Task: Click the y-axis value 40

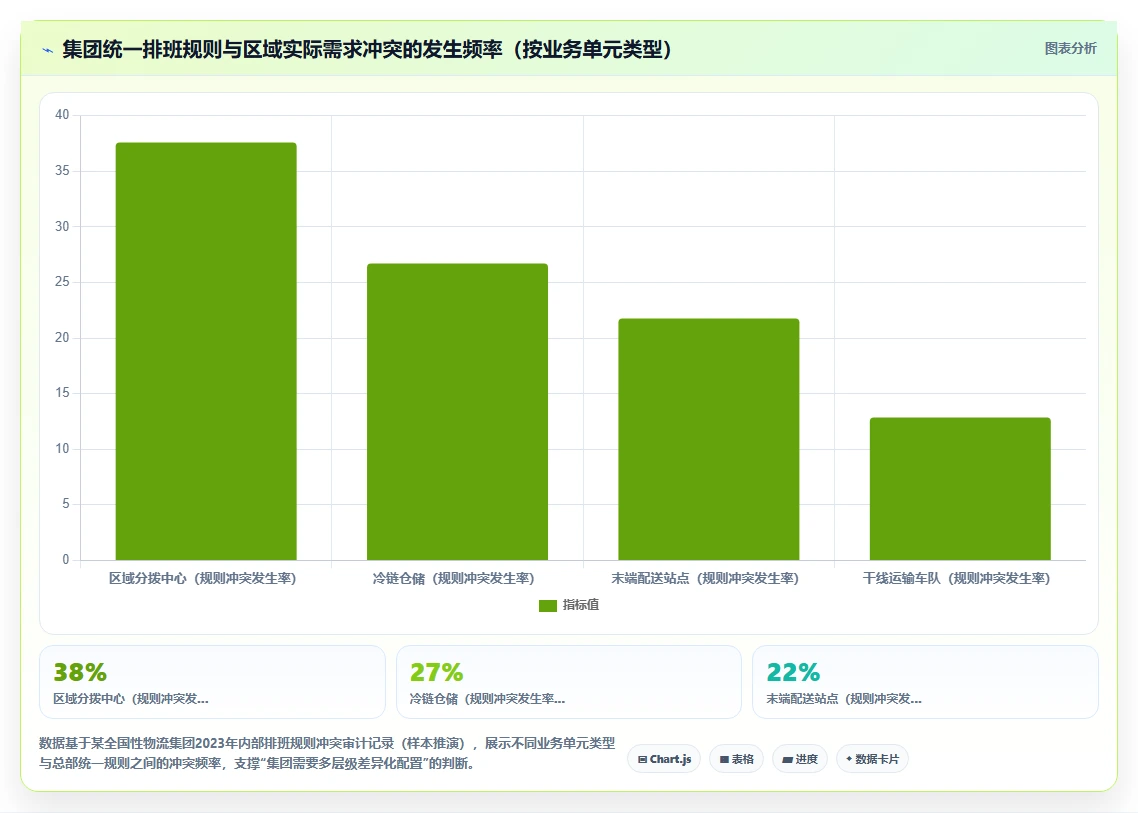Action: click(62, 115)
